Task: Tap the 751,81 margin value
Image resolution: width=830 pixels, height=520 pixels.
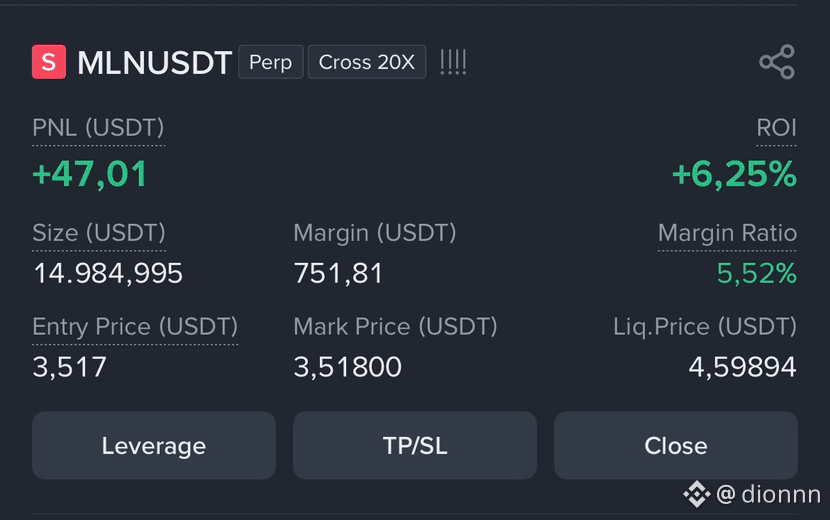Action: coord(338,274)
